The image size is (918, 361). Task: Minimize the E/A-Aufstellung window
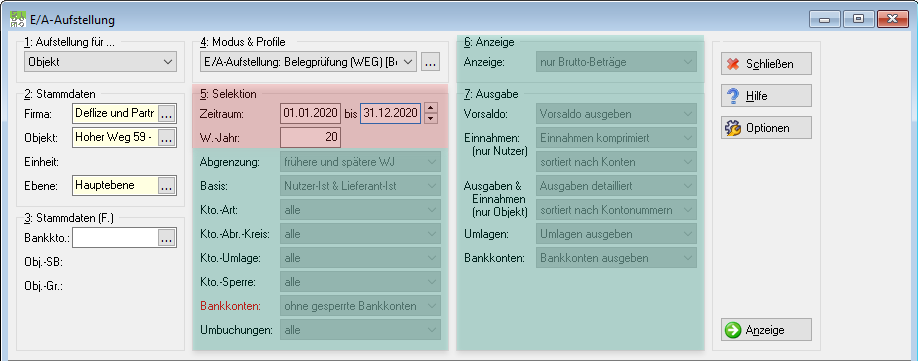point(825,19)
